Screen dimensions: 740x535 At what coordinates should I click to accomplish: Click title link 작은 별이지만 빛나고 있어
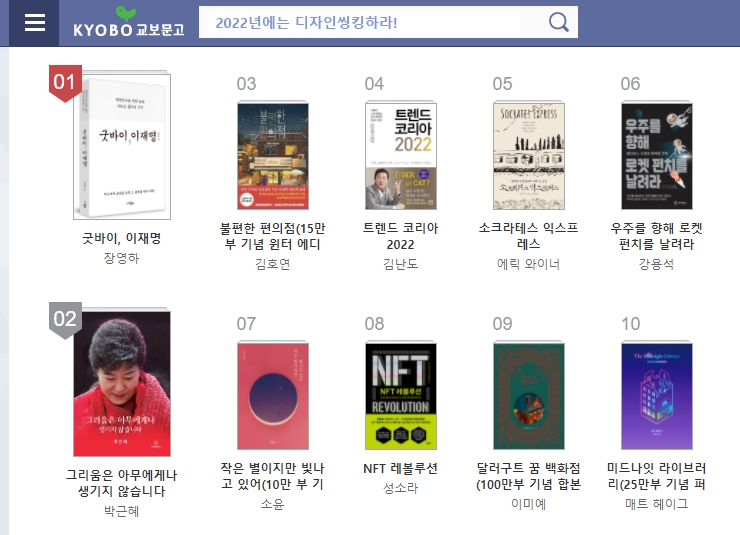click(273, 476)
